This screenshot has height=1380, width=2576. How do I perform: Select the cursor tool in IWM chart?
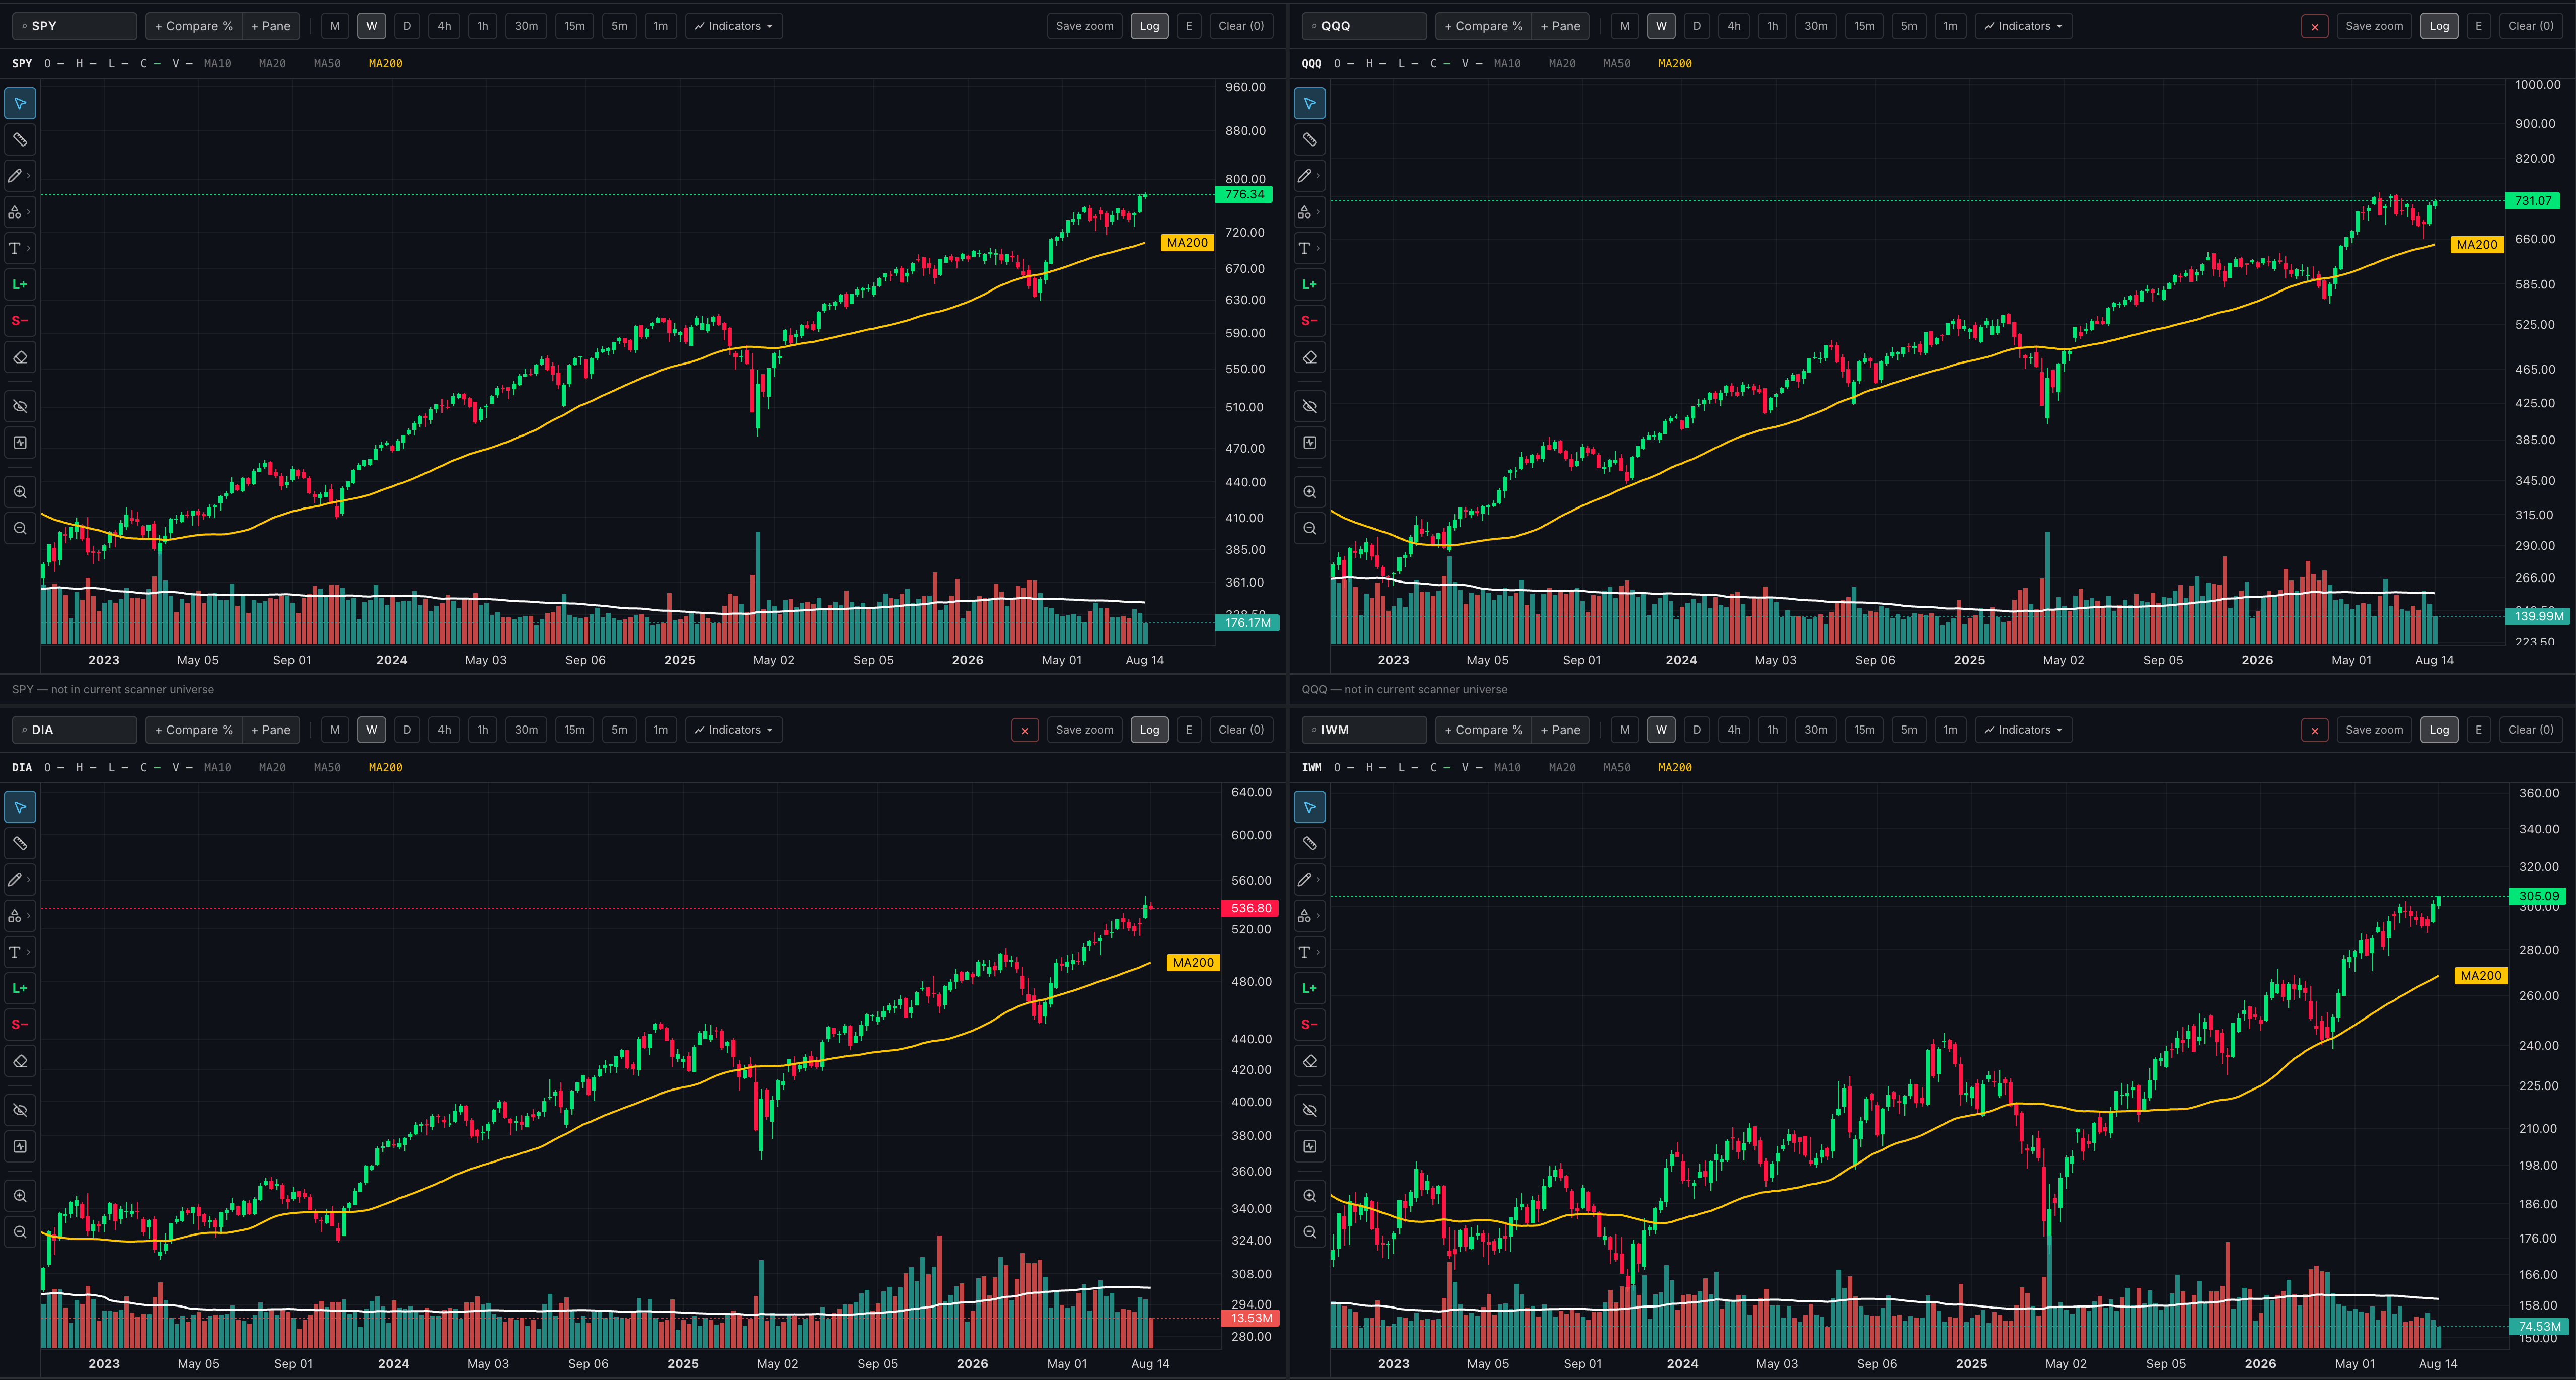coord(1310,807)
